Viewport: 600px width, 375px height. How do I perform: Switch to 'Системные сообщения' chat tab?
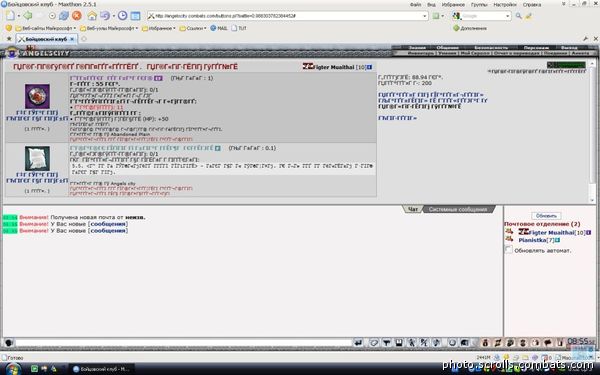pos(458,209)
